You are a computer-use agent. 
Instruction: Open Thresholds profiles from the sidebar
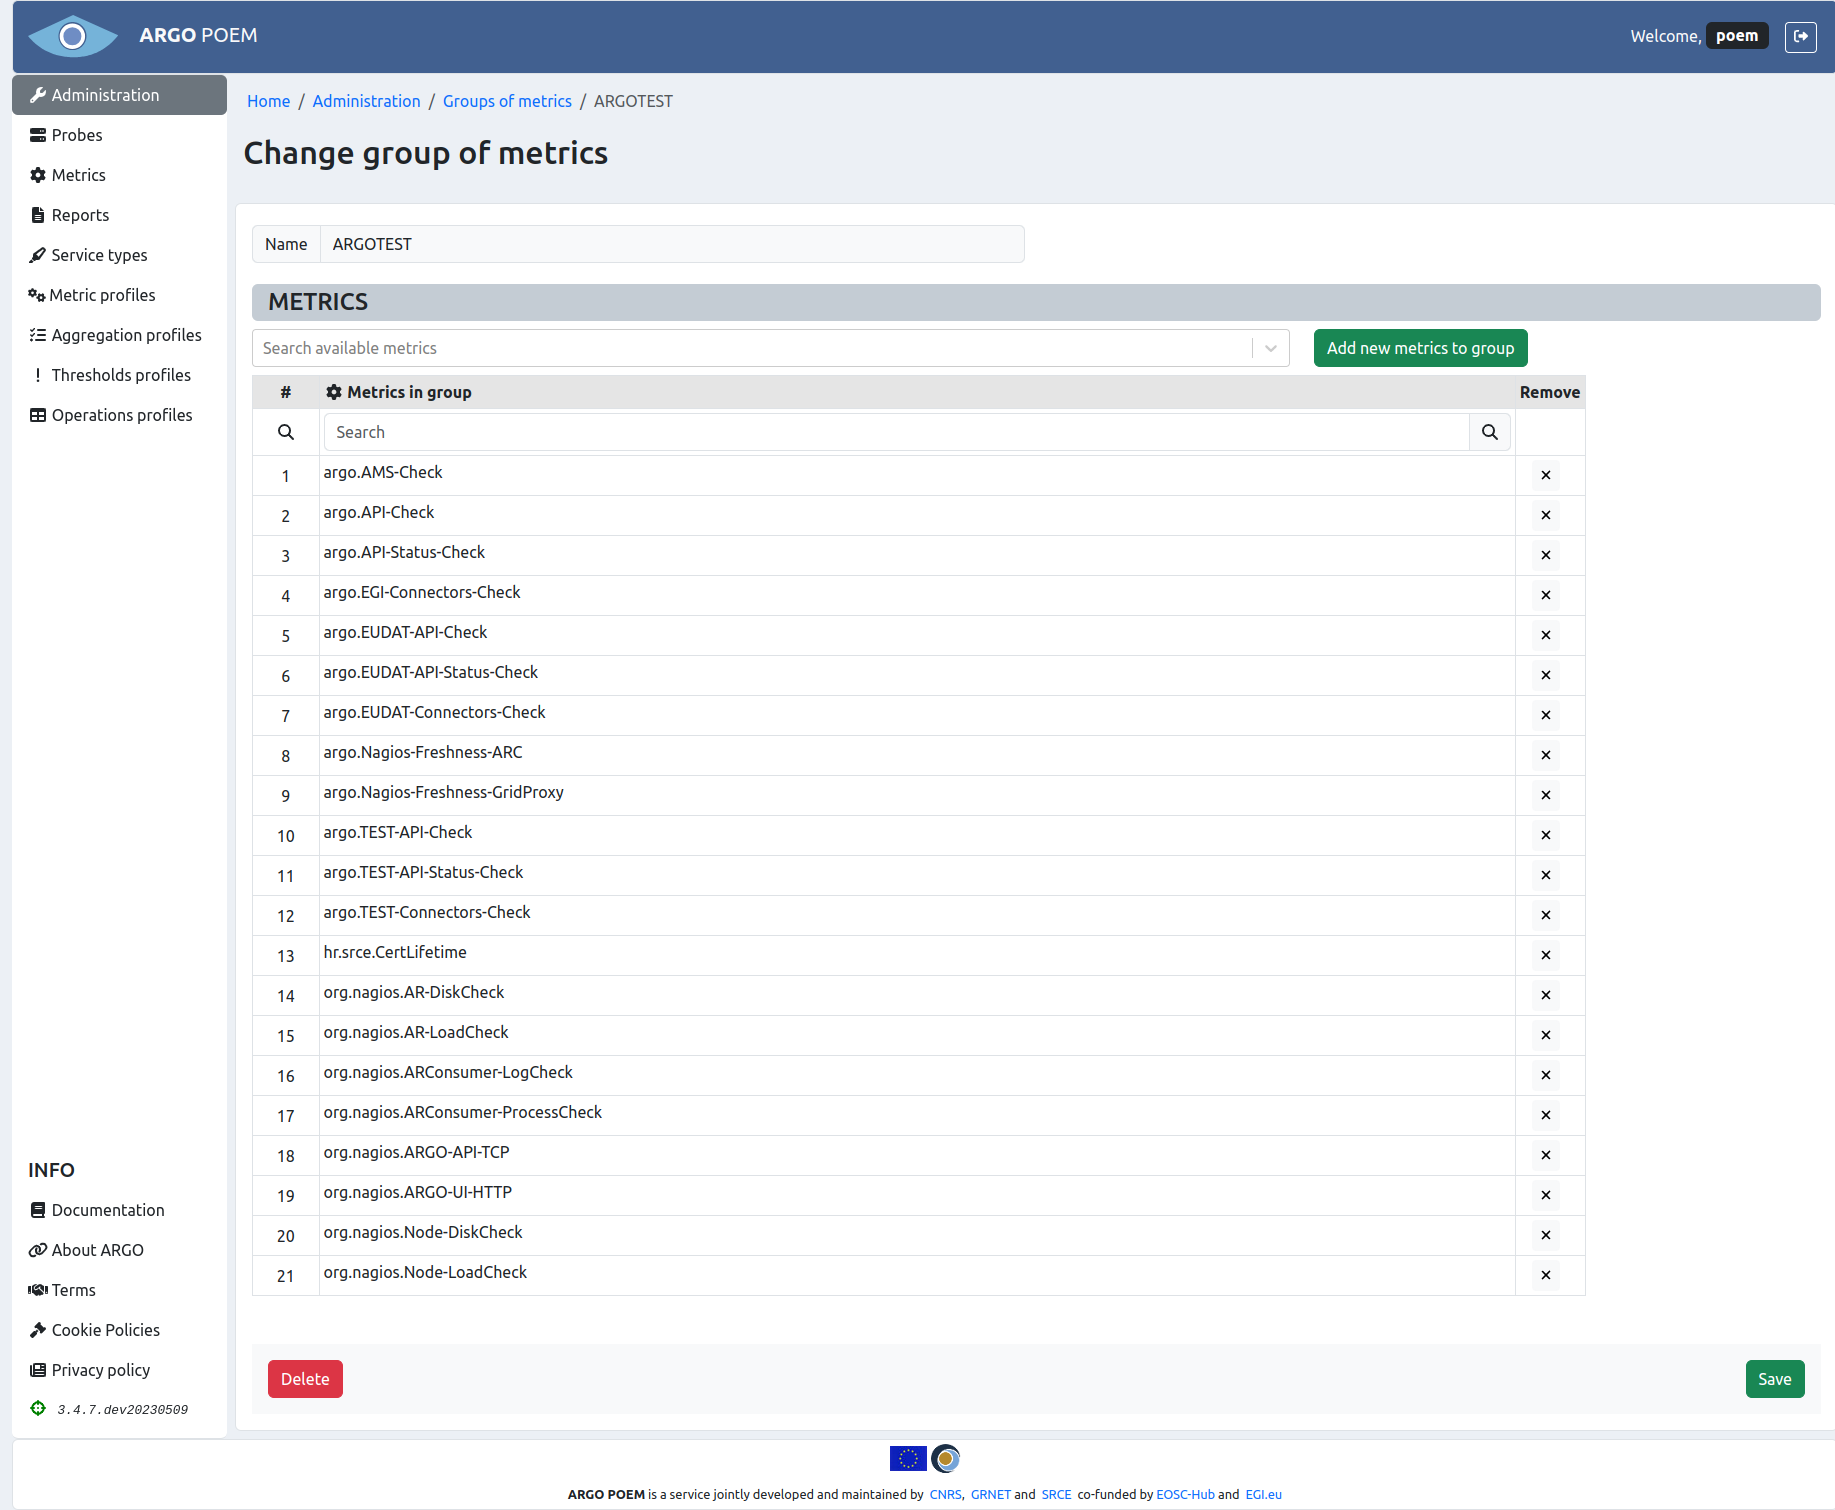(x=120, y=375)
